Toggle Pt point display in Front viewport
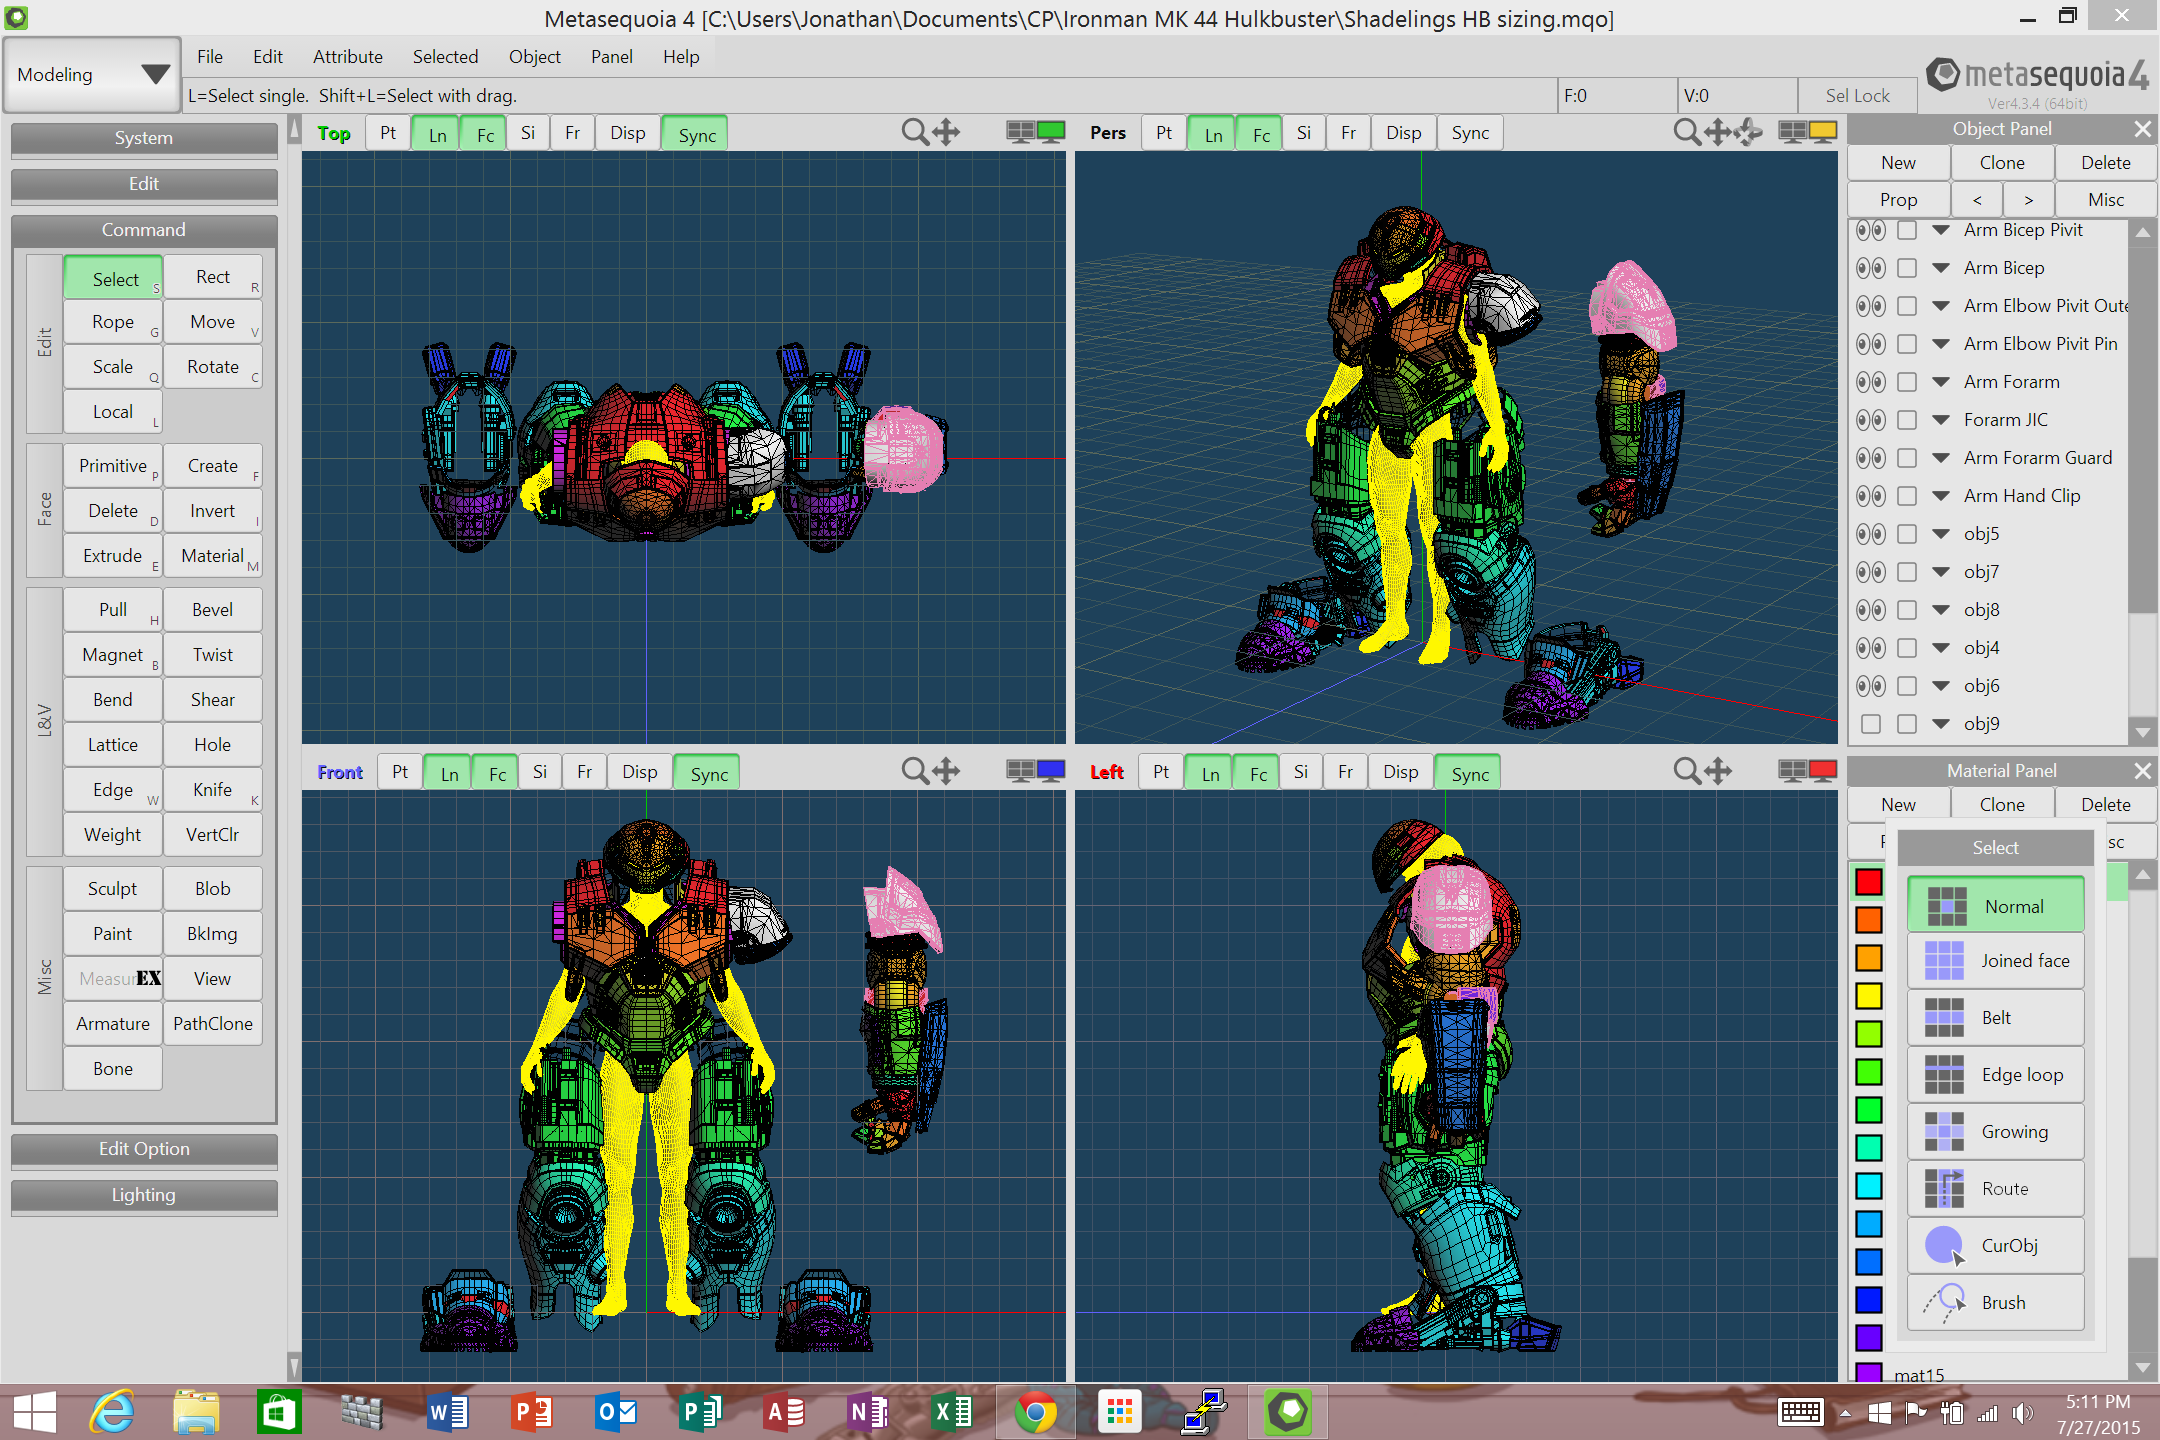2160x1440 pixels. click(400, 772)
